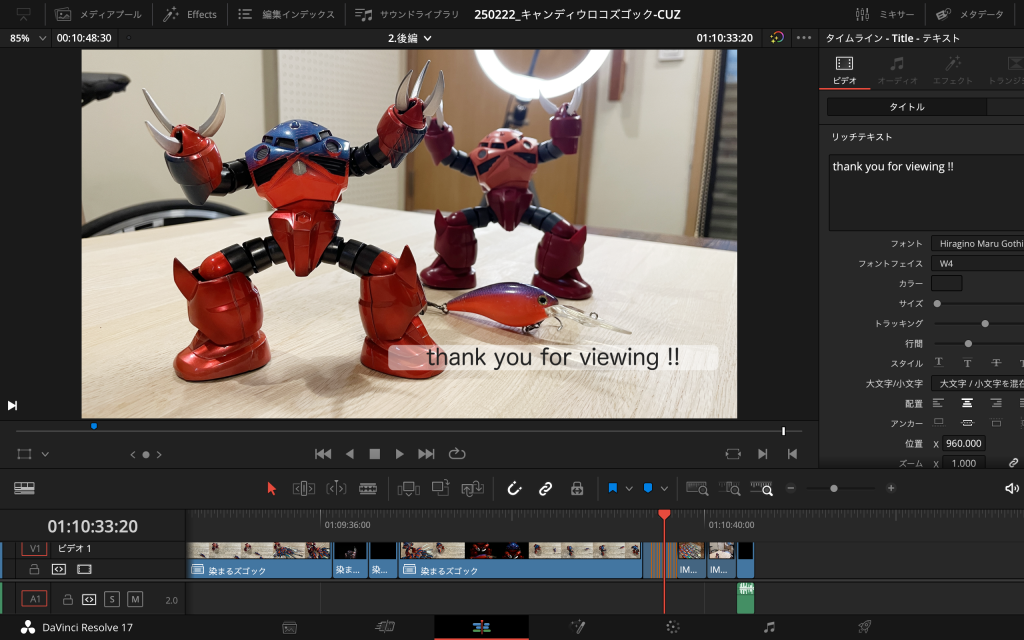Expand the 2.後編 timeline name dropdown
The height and width of the screenshot is (640, 1024).
(410, 38)
